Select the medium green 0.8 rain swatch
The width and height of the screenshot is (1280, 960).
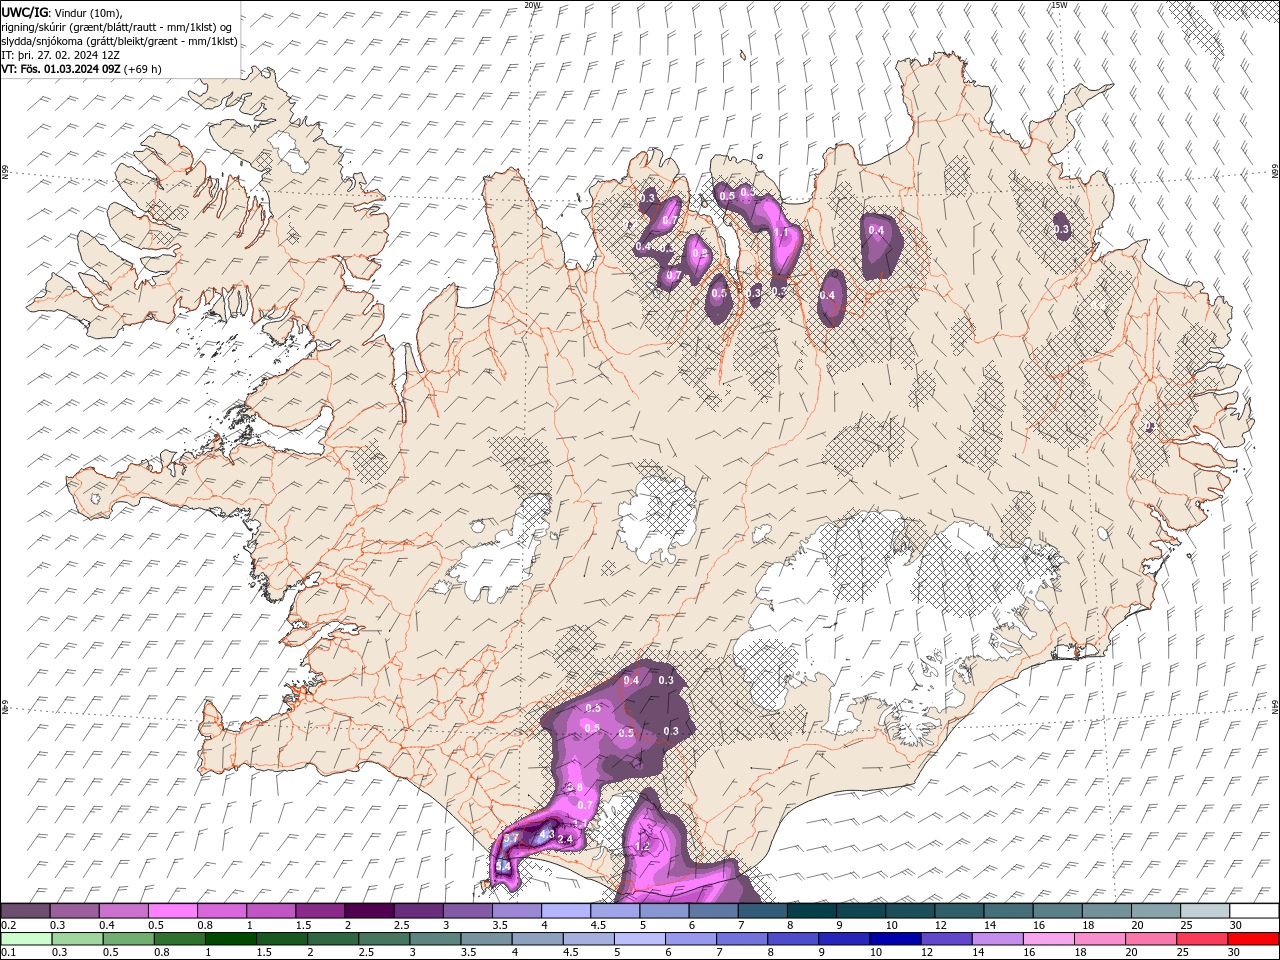tap(179, 939)
